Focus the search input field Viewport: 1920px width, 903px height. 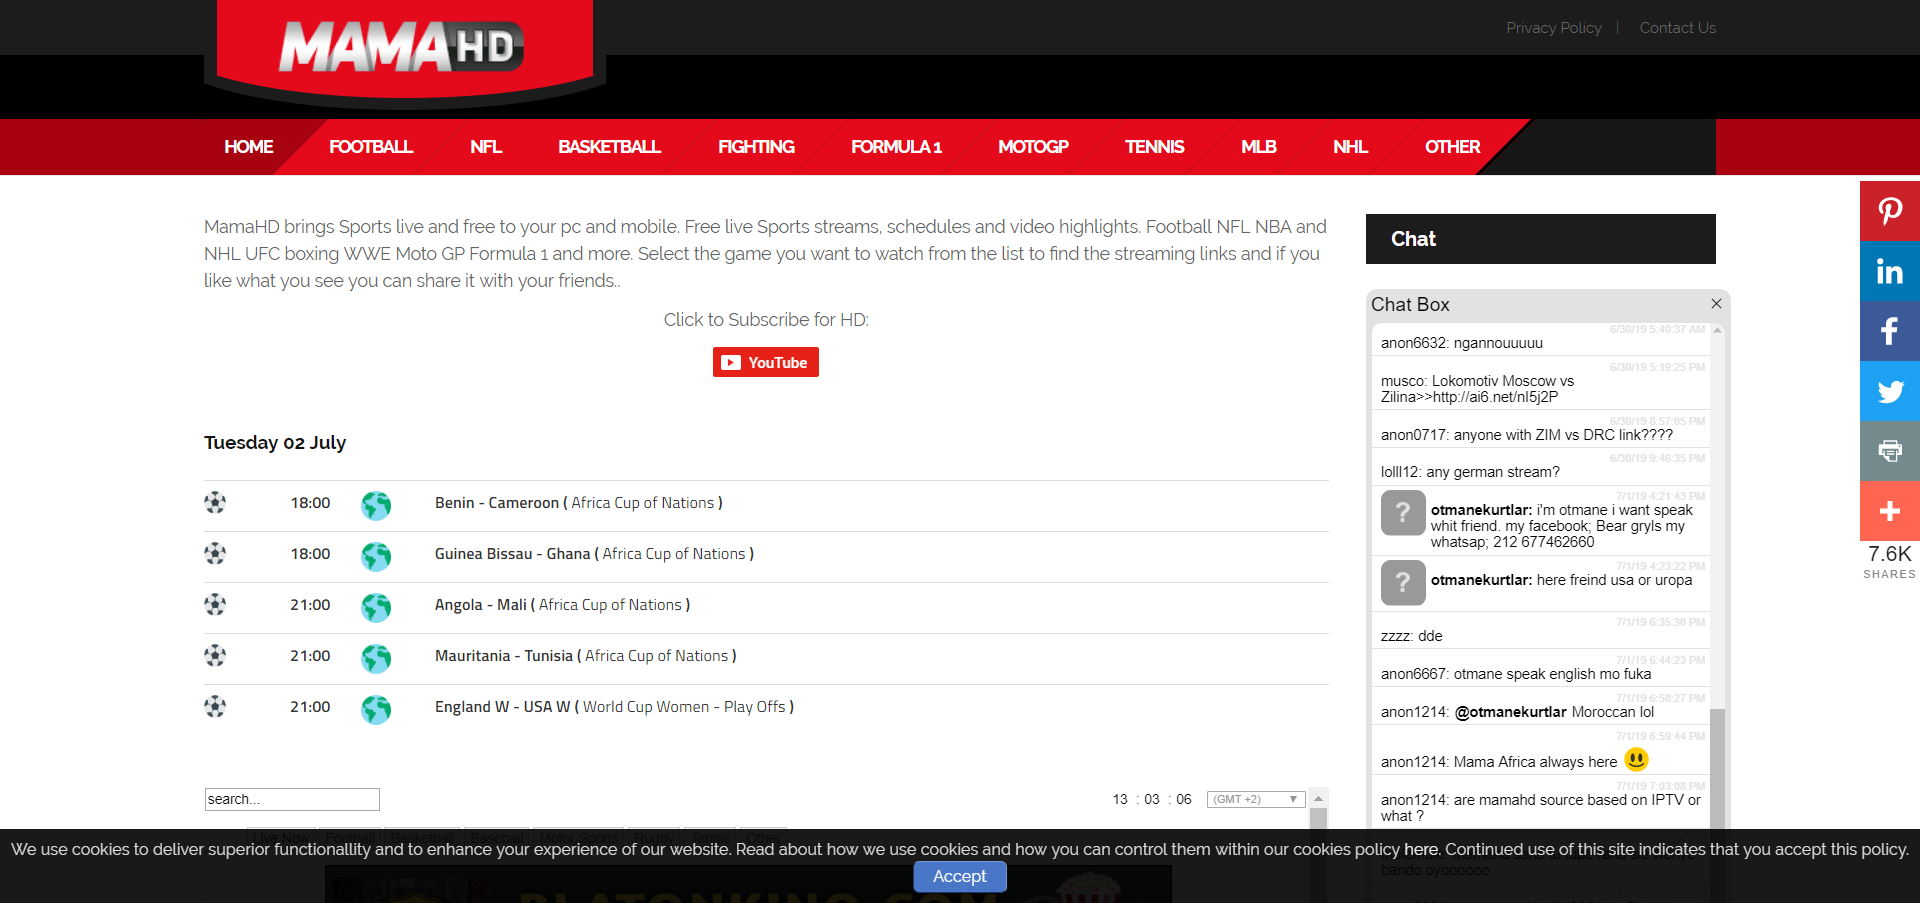[292, 799]
